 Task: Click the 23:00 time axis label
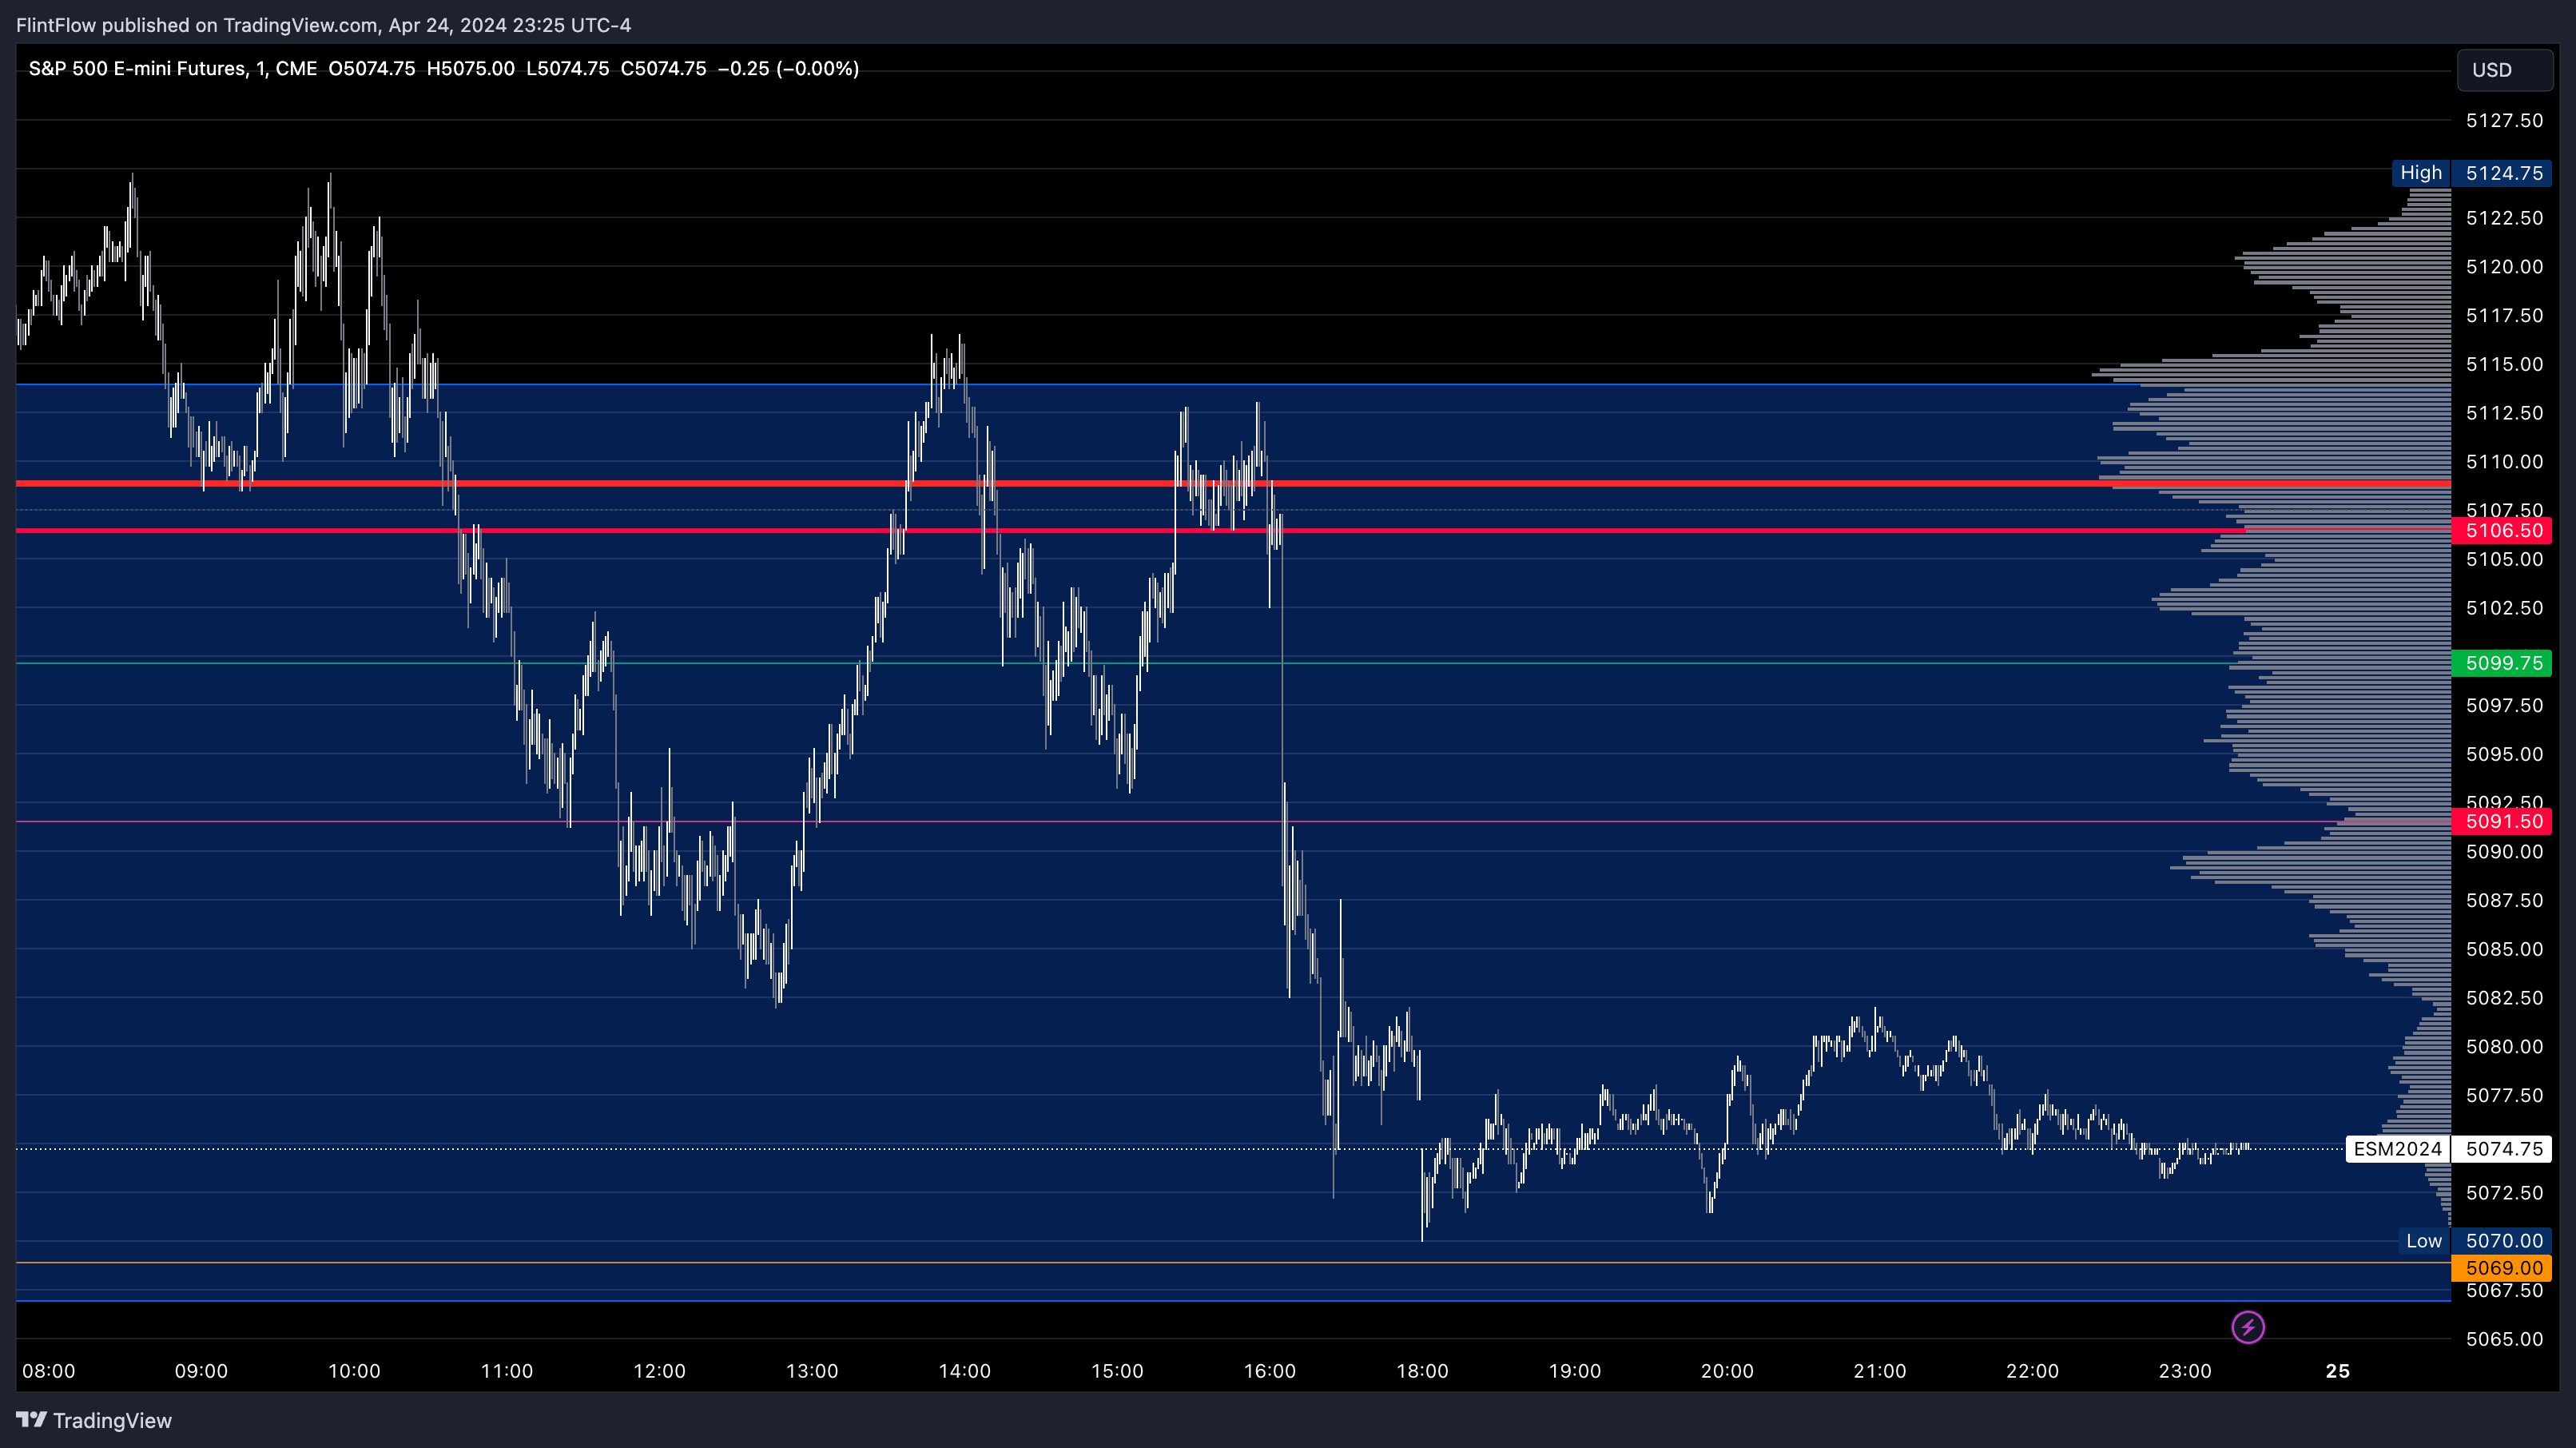[2185, 1371]
